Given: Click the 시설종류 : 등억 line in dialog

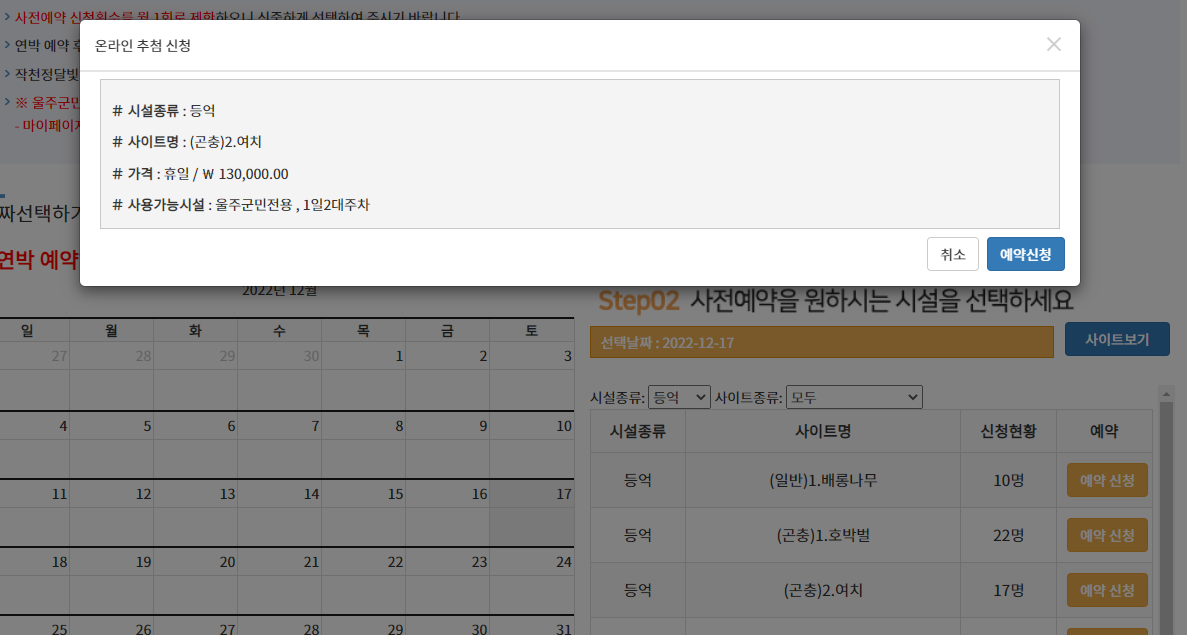Looking at the screenshot, I should tap(164, 111).
